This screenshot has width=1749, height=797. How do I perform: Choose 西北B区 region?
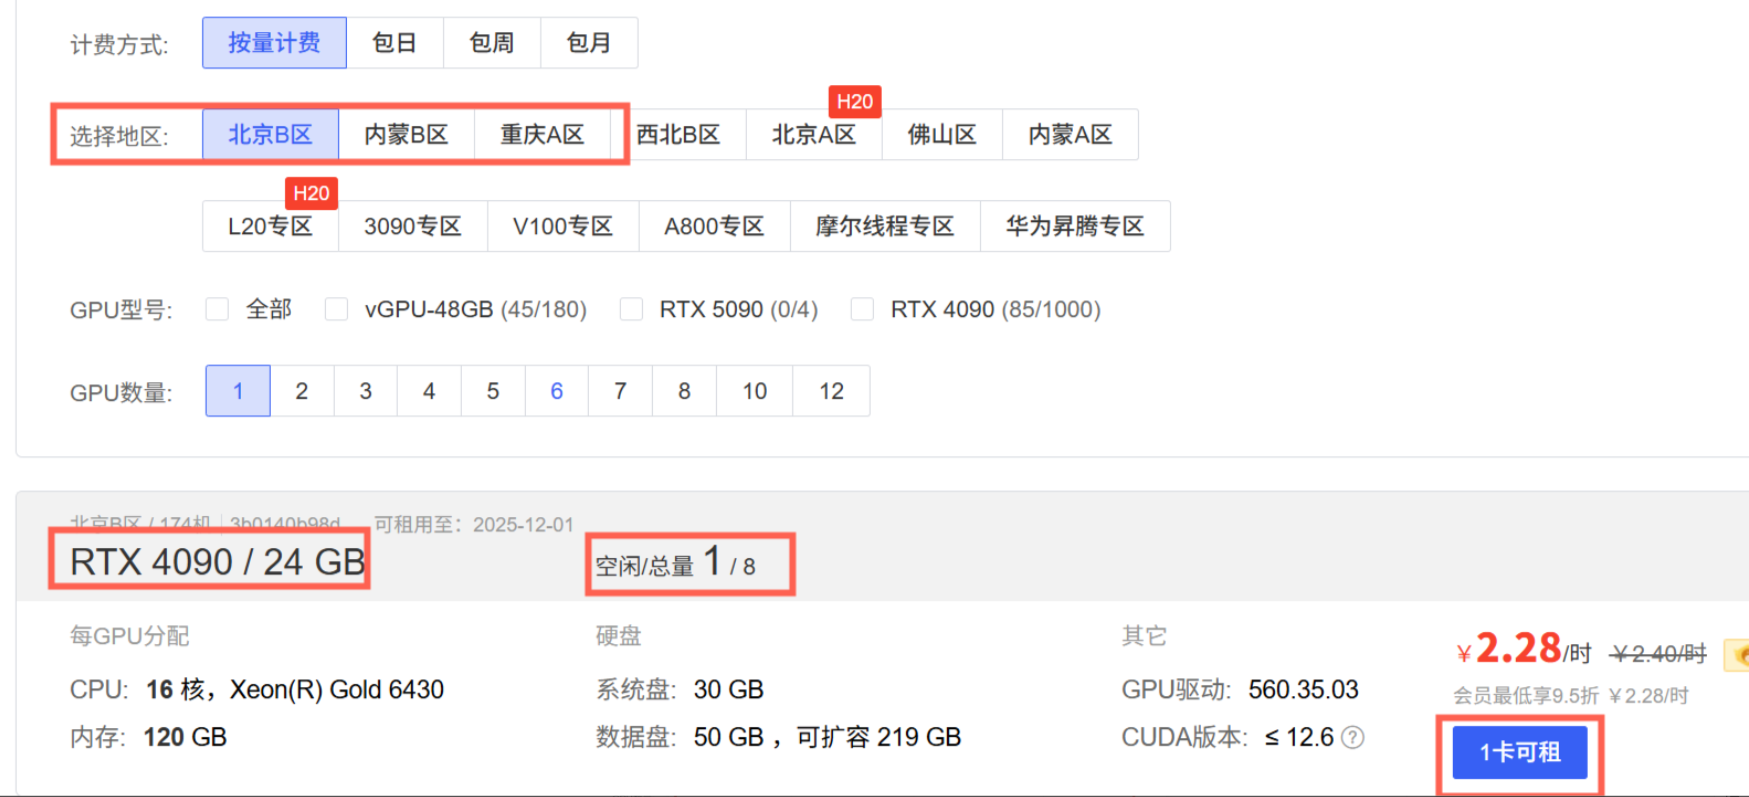[678, 134]
